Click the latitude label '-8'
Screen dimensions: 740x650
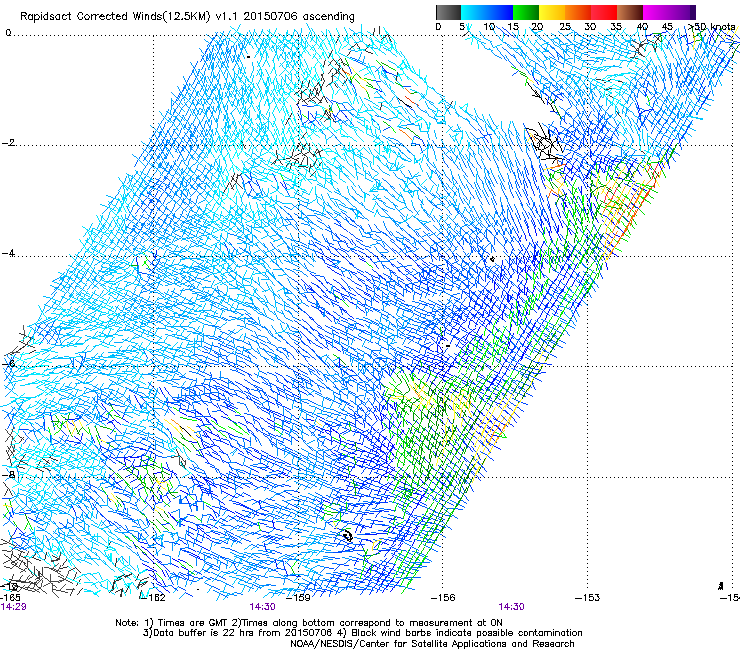click(8, 474)
